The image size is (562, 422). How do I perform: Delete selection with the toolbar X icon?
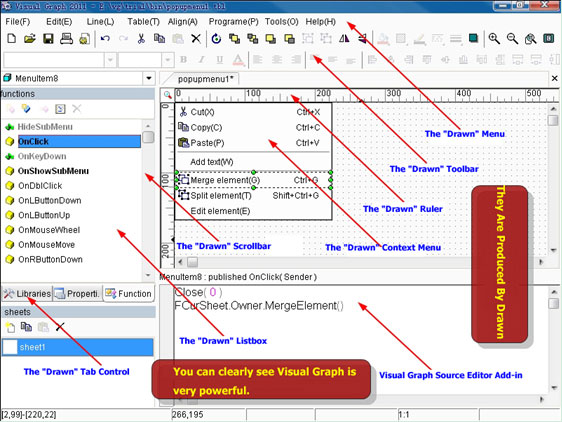click(196, 38)
